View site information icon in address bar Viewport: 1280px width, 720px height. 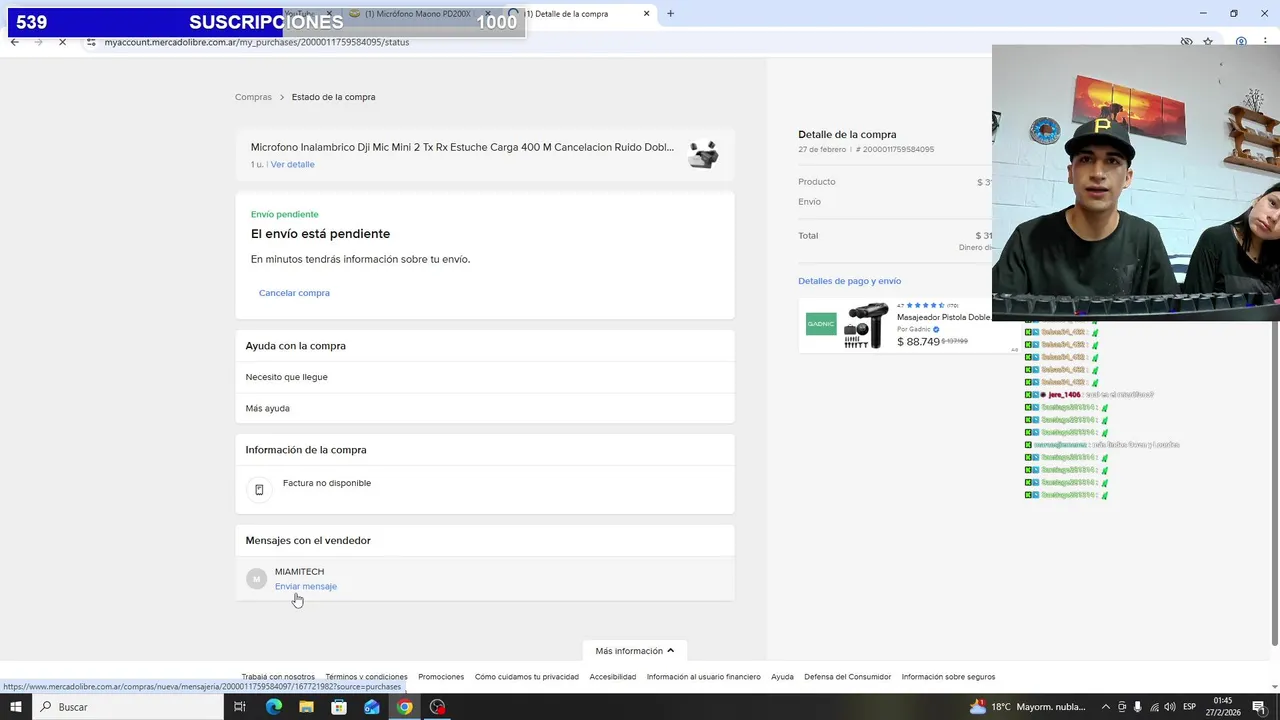pyautogui.click(x=91, y=42)
